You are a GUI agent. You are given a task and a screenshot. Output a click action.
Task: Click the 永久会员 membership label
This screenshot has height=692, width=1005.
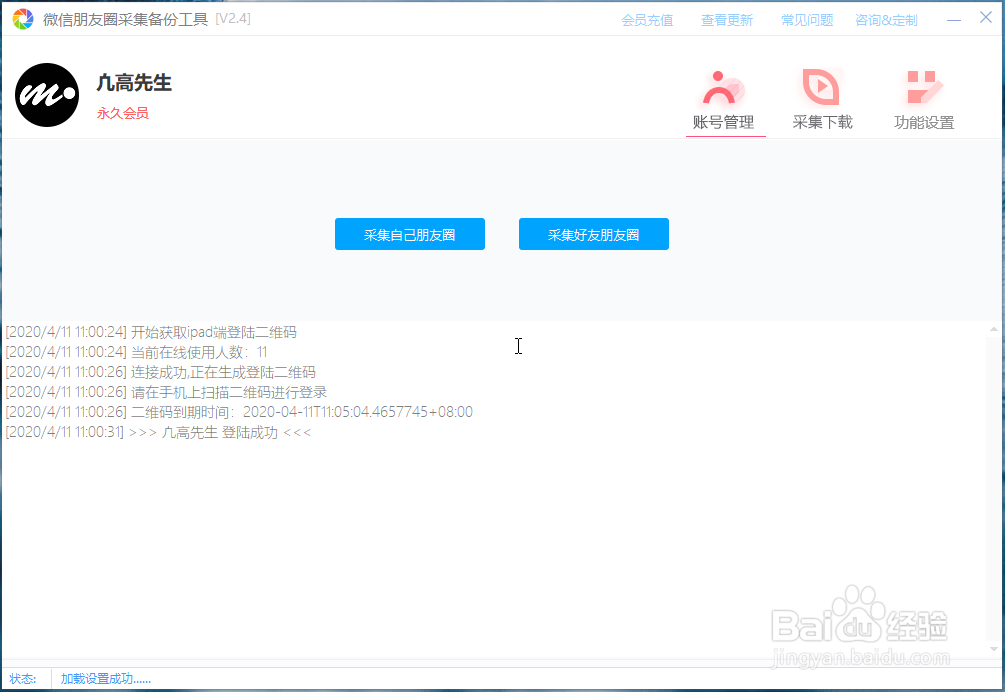tap(122, 113)
